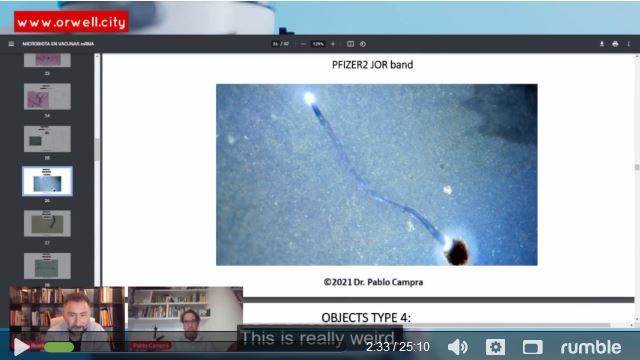Click the Pablo Campra webcam feed
Viewport: 640px width, 360px height.
(185, 319)
